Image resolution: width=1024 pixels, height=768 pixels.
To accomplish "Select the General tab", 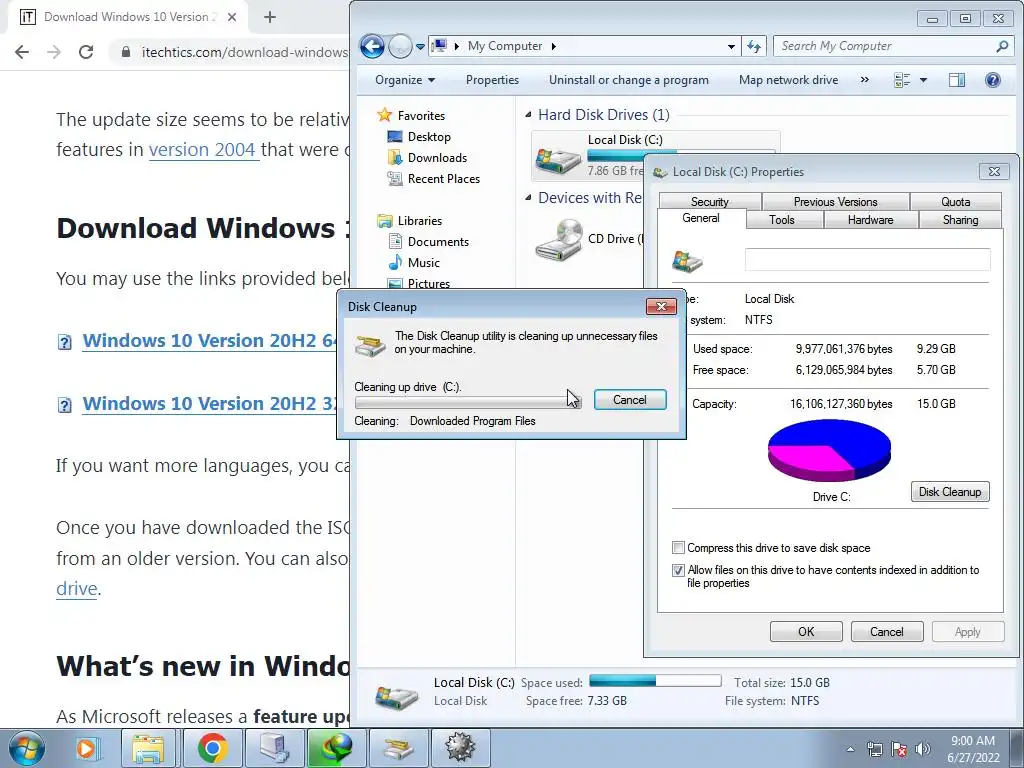I will click(701, 218).
